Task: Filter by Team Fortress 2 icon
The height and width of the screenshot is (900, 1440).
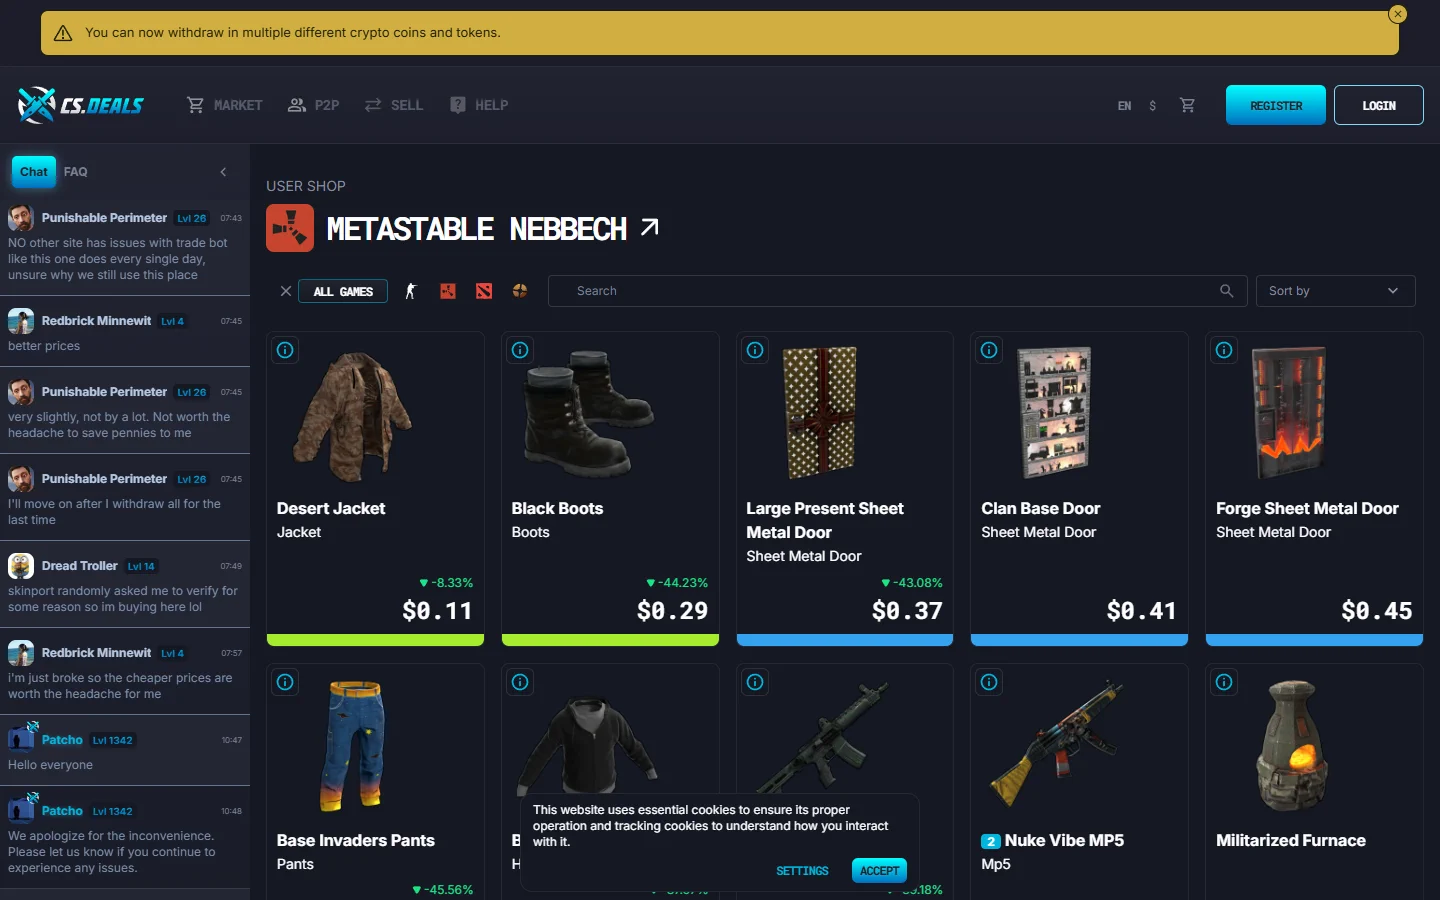Action: (520, 291)
